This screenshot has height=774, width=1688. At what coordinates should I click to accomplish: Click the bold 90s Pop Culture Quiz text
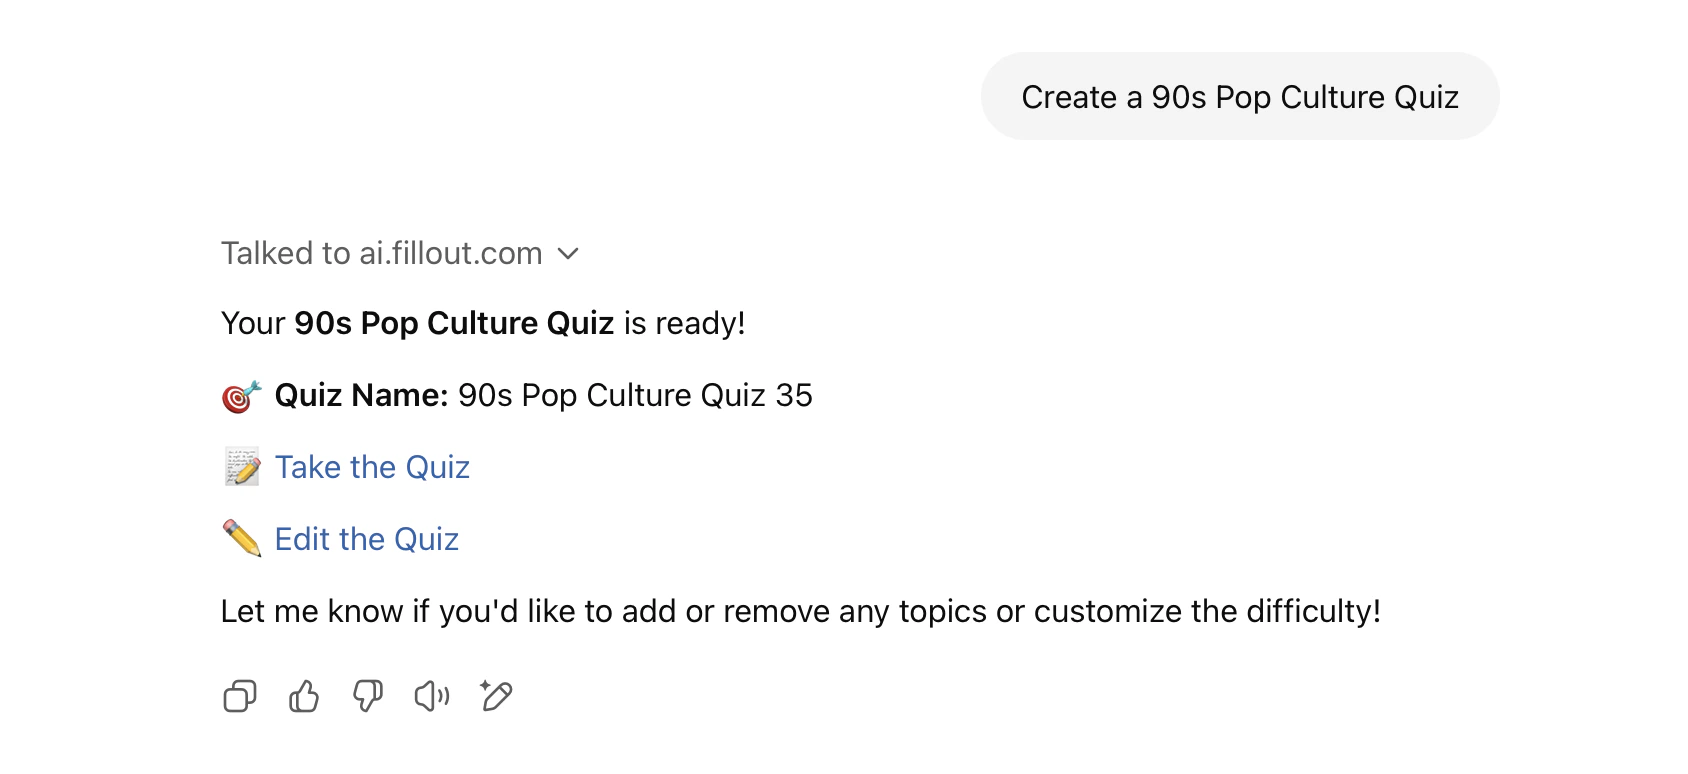pos(453,322)
